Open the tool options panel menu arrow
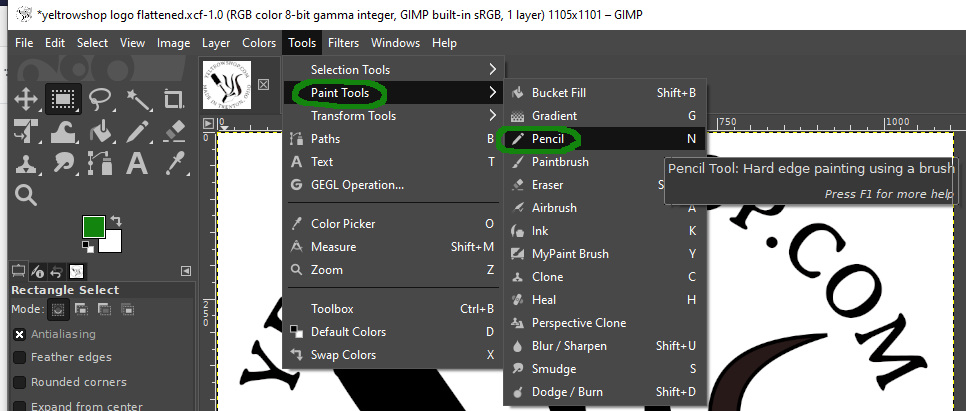This screenshot has width=966, height=411. [186, 271]
